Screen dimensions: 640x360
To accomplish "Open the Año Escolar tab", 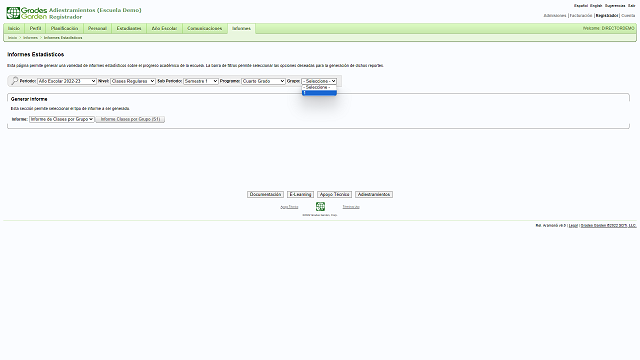I will pyautogui.click(x=164, y=29).
